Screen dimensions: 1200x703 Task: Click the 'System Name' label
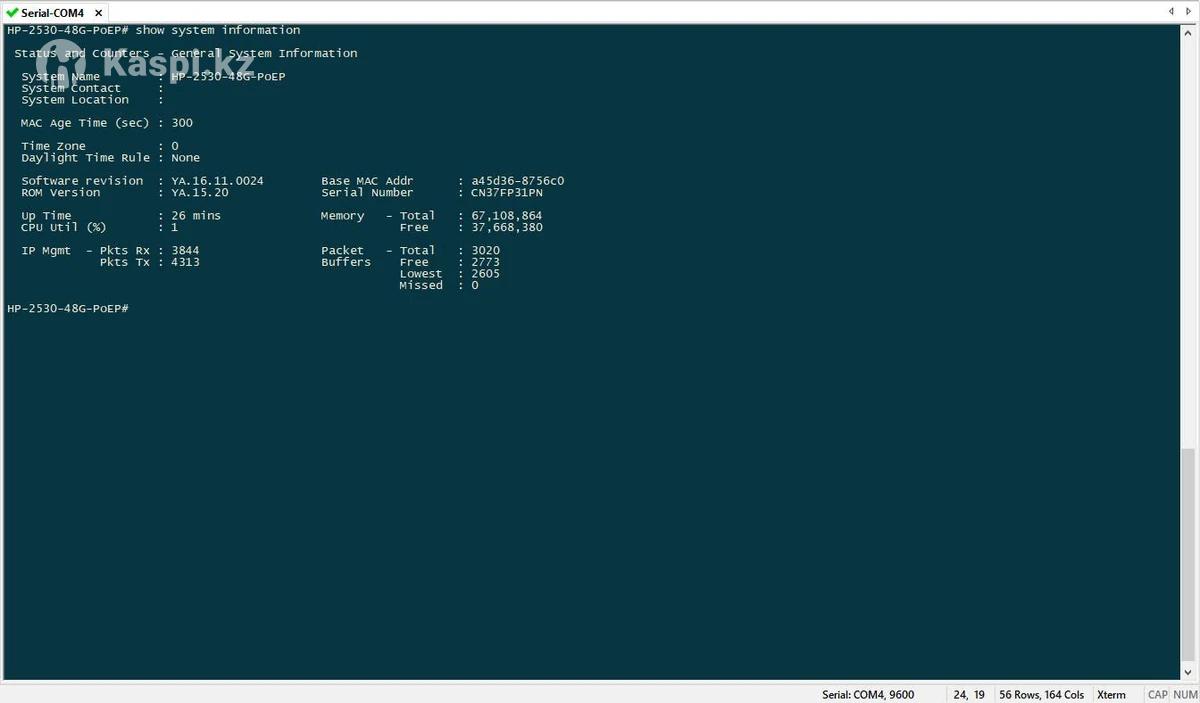pos(61,77)
